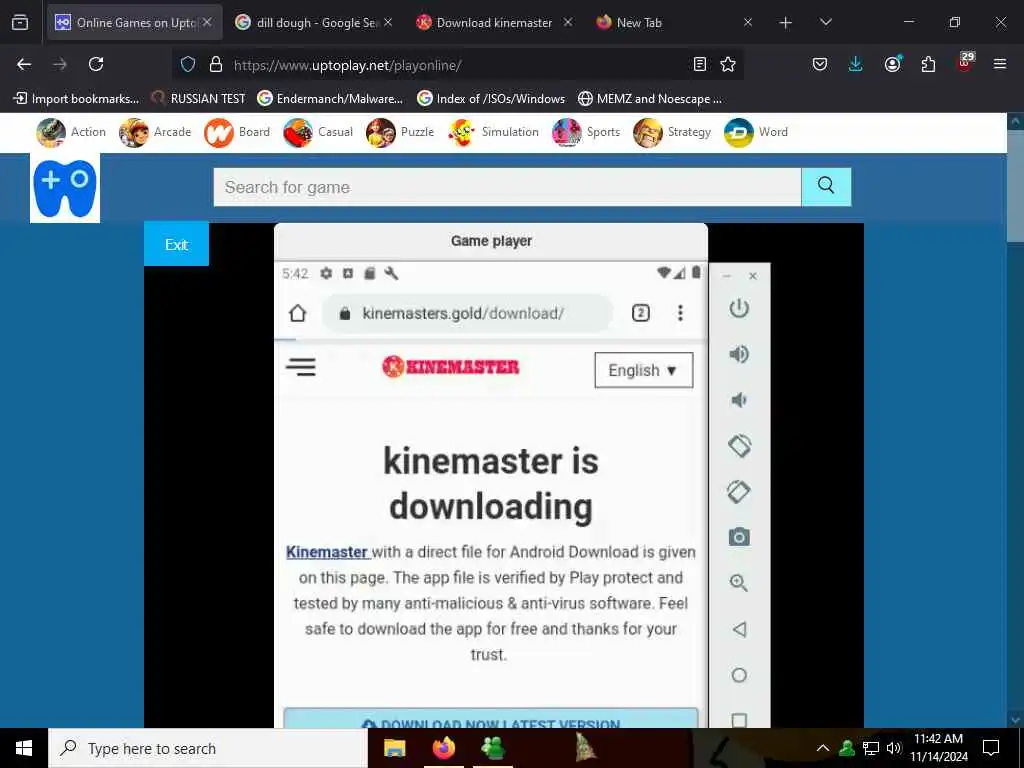Click the blue Exit button
The image size is (1024, 768).
click(176, 244)
